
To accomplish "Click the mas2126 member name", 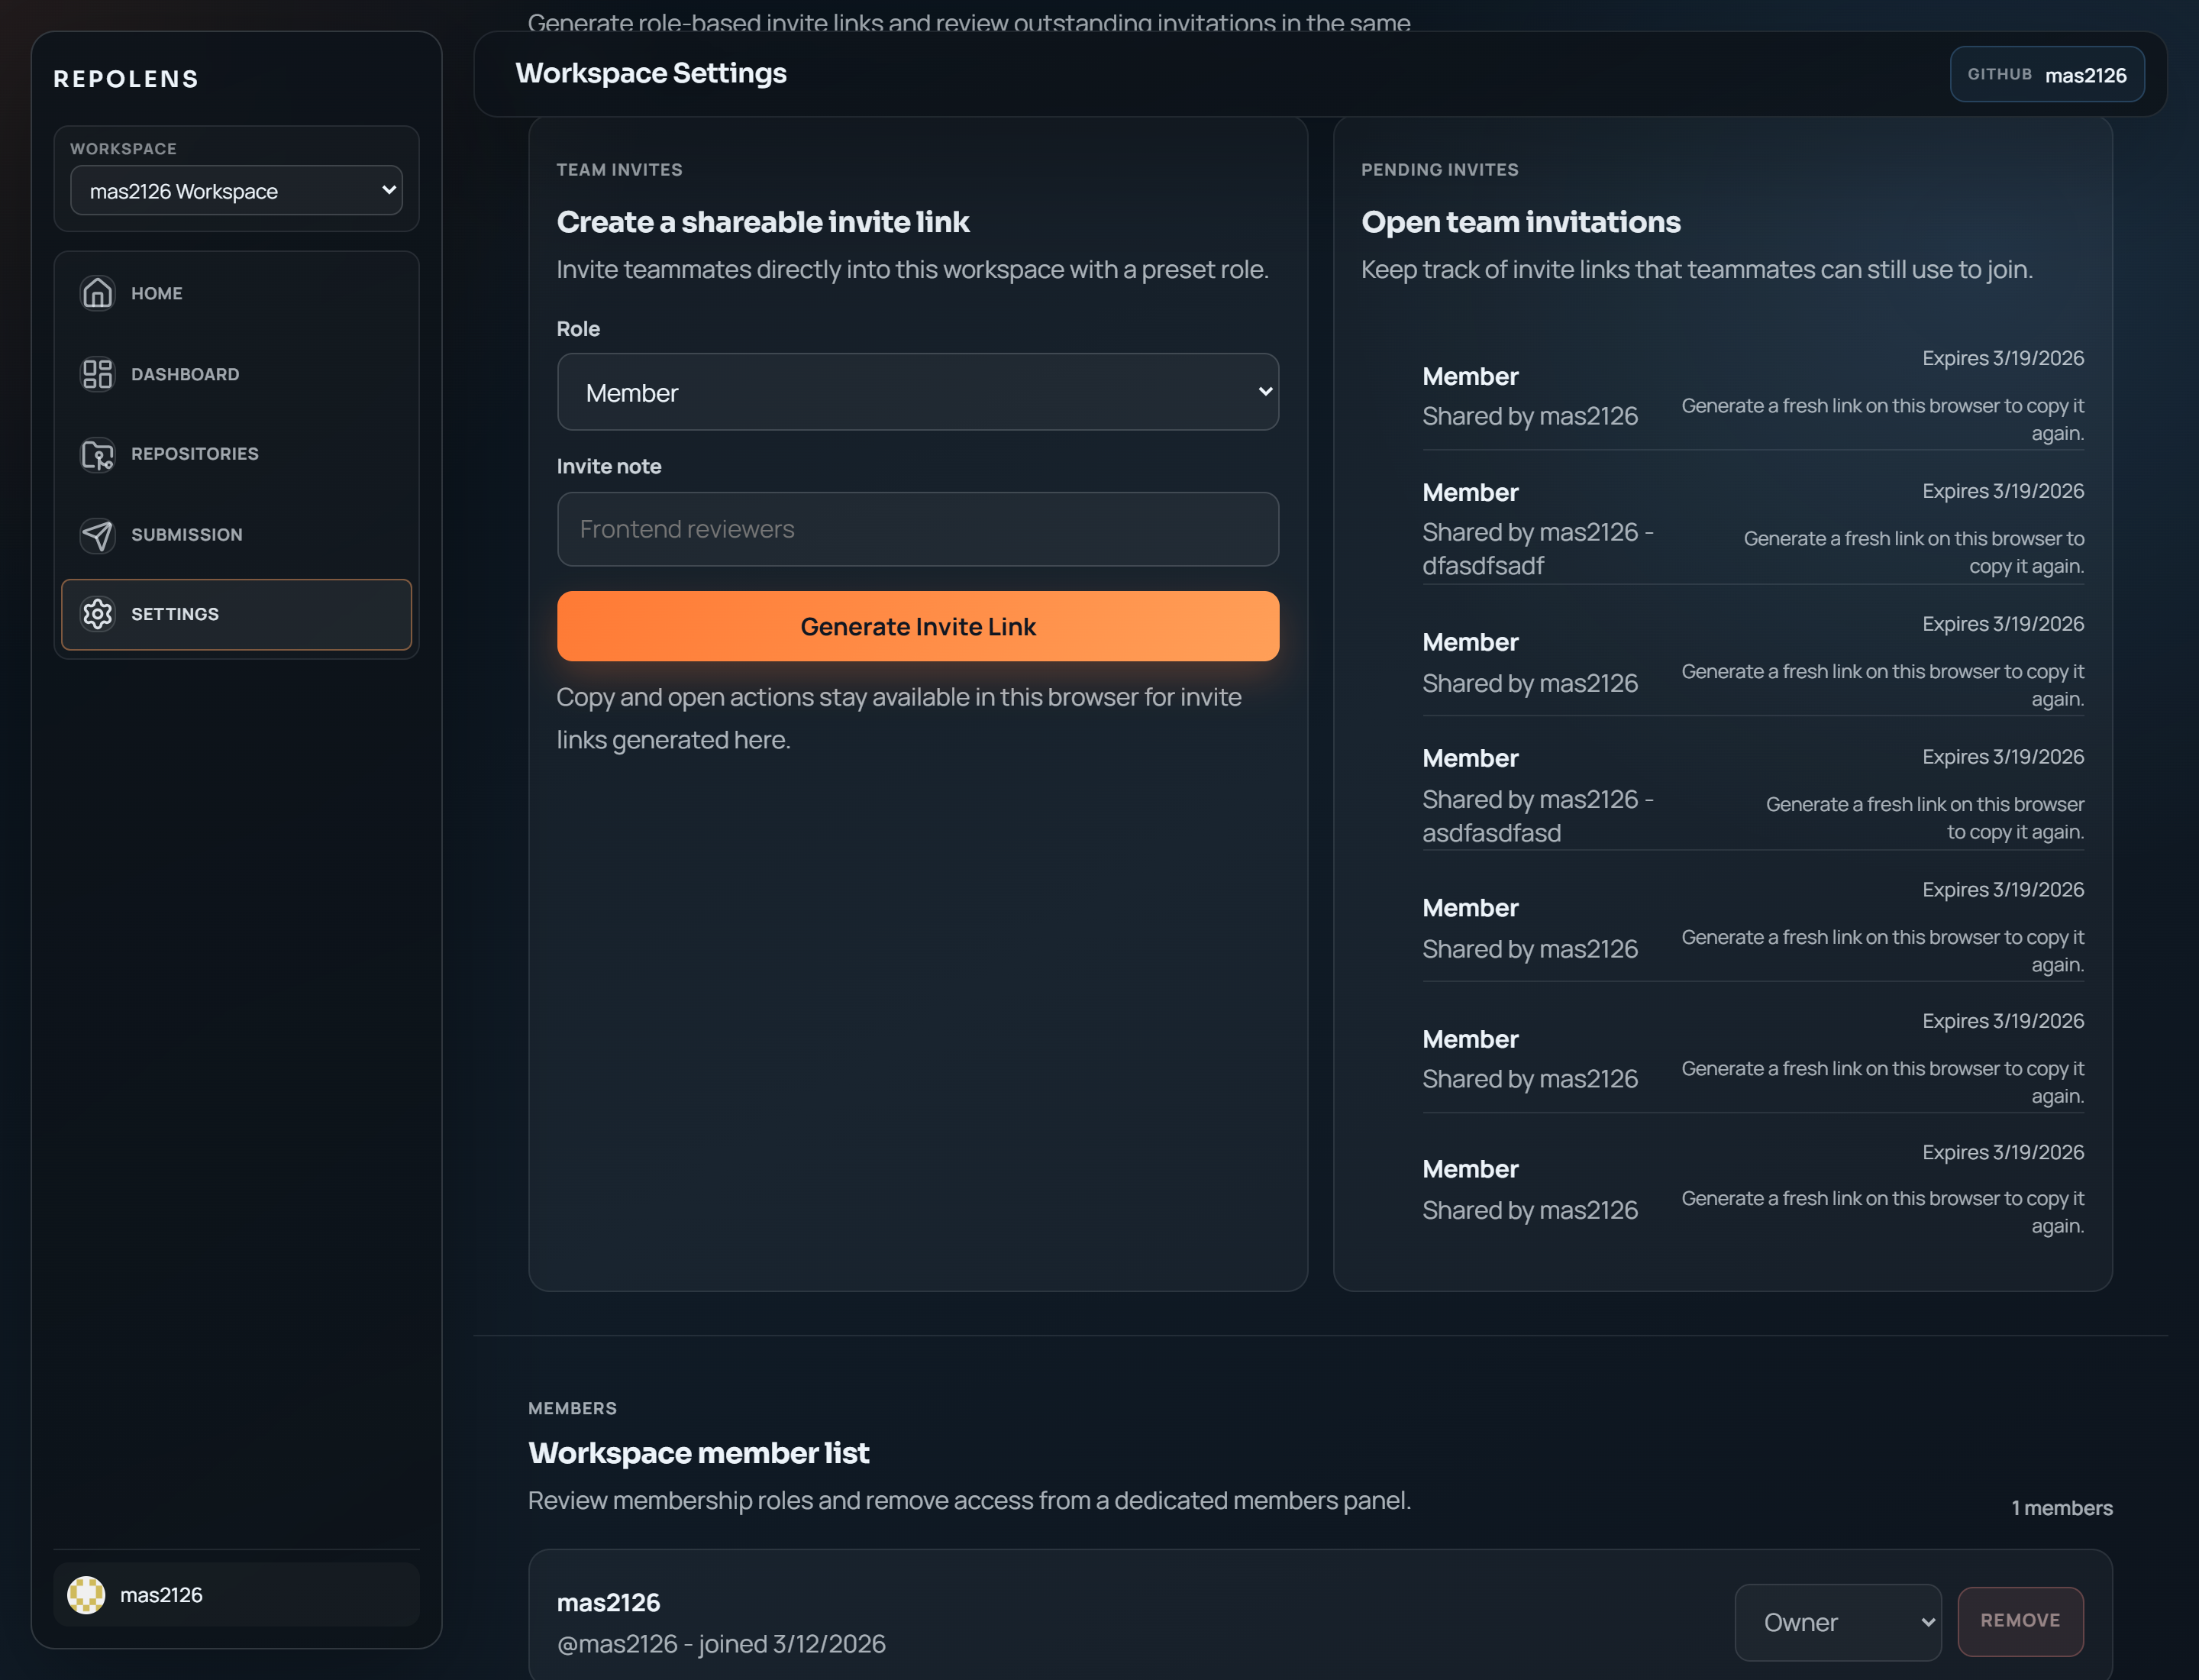I will click(608, 1603).
